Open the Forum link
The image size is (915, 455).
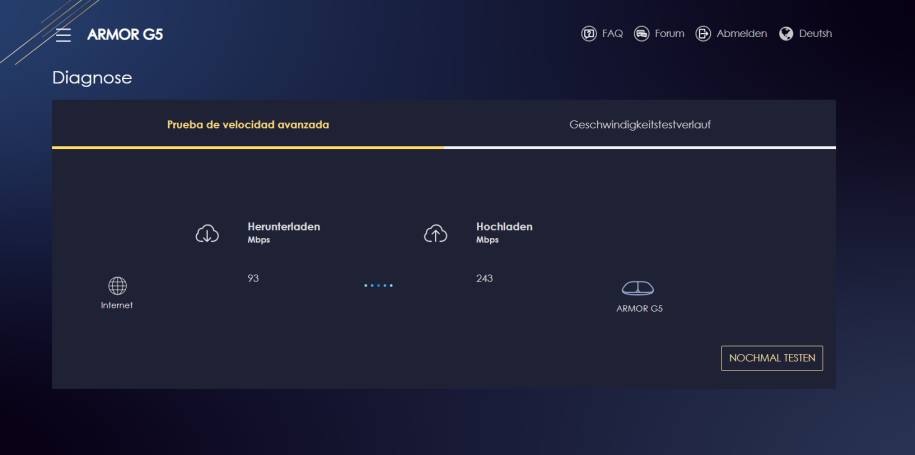[669, 34]
